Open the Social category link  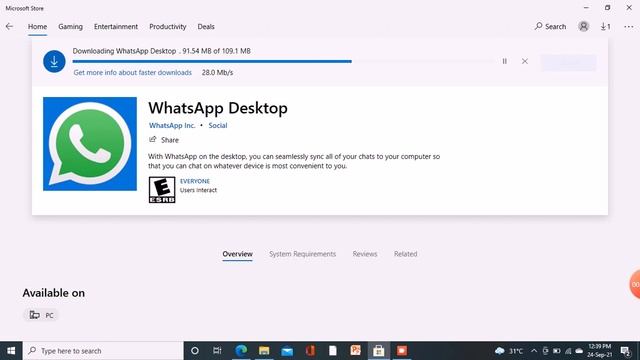(x=218, y=125)
